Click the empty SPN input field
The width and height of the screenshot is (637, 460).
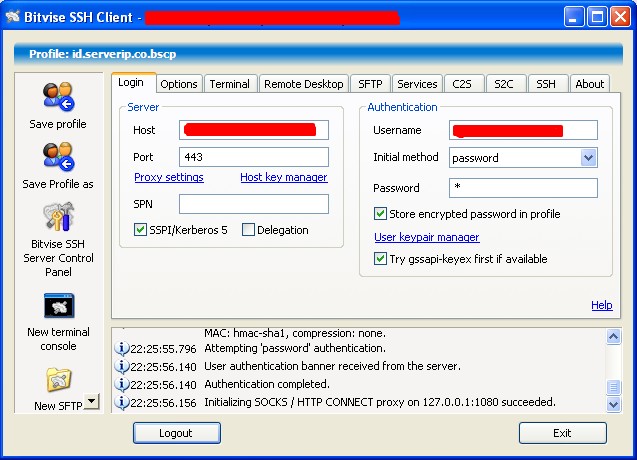tap(254, 204)
